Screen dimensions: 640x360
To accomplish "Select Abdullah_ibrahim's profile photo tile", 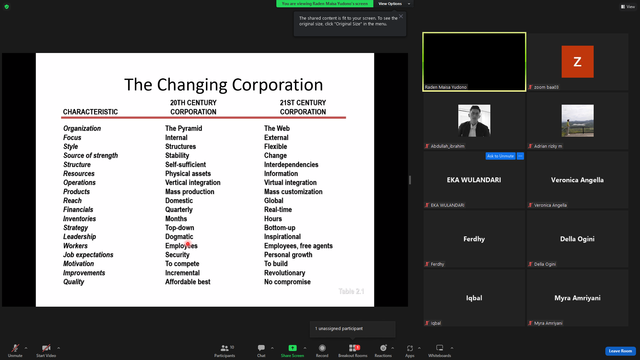I will point(474,120).
